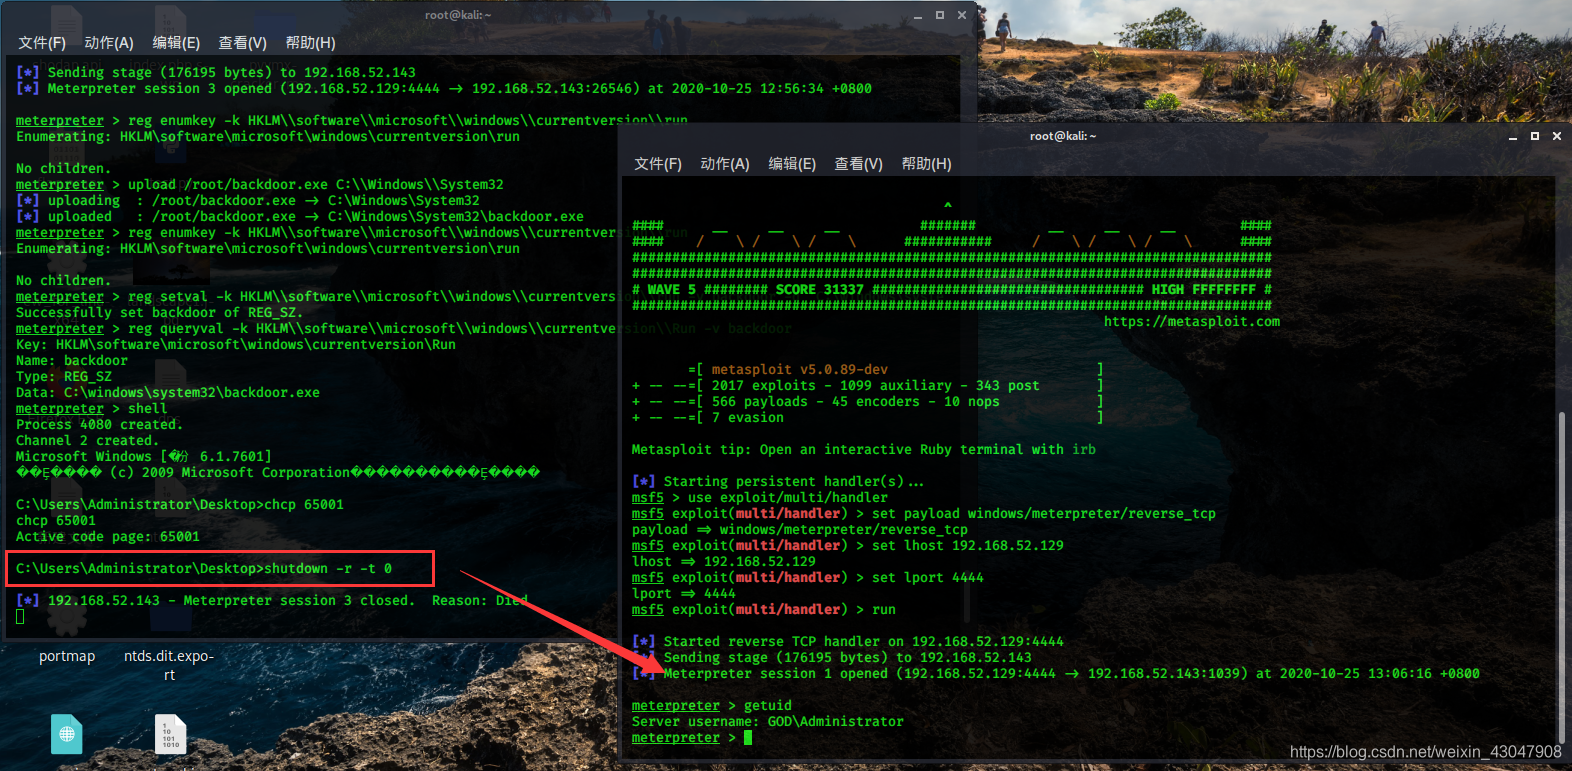Close the left root@kali terminal window

click(962, 15)
